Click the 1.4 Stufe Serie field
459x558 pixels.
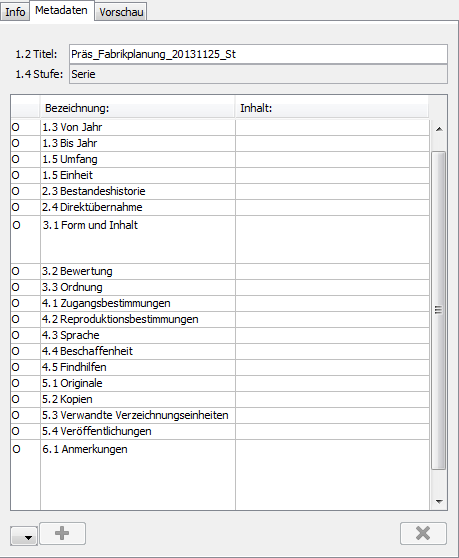258,74
